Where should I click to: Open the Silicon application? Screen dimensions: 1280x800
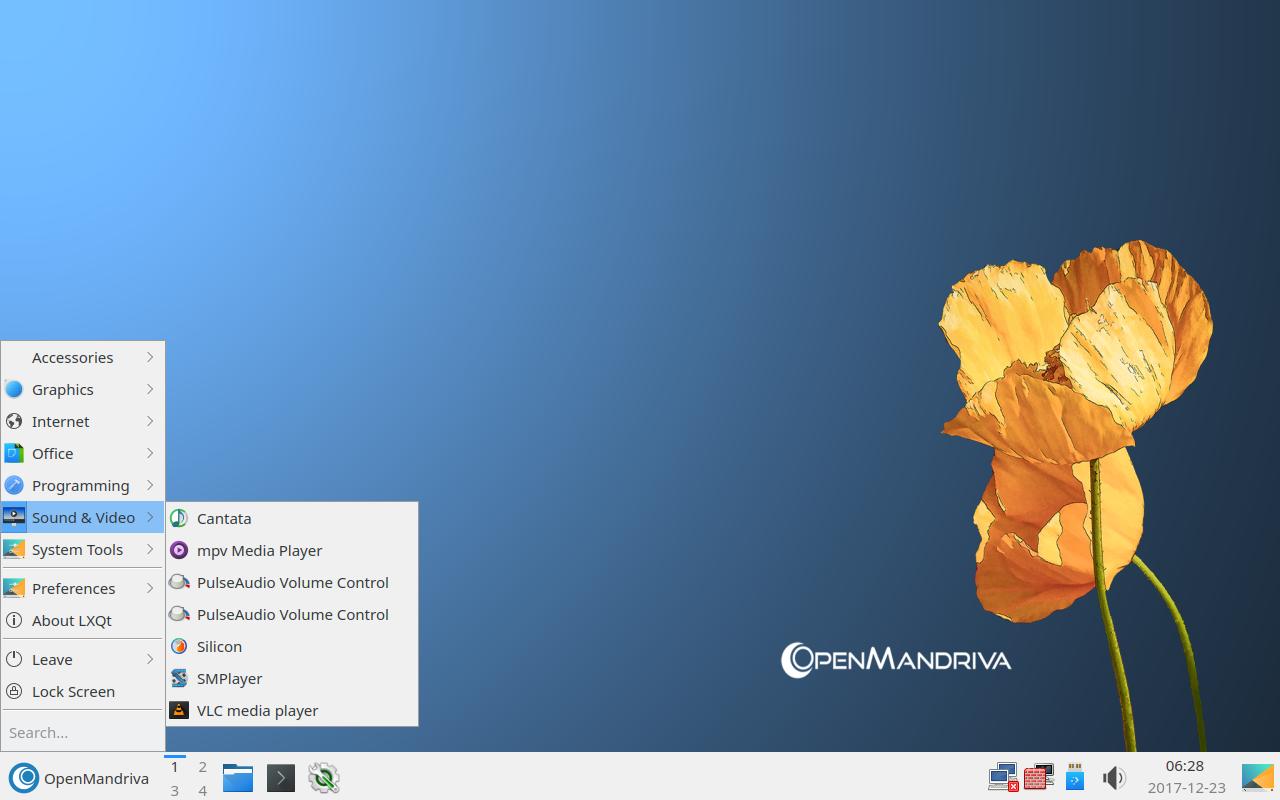(x=219, y=646)
